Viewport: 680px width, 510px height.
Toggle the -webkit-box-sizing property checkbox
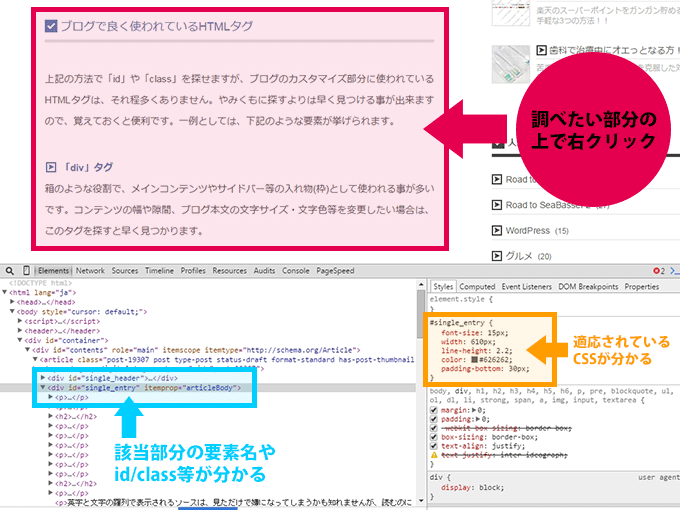[434, 428]
